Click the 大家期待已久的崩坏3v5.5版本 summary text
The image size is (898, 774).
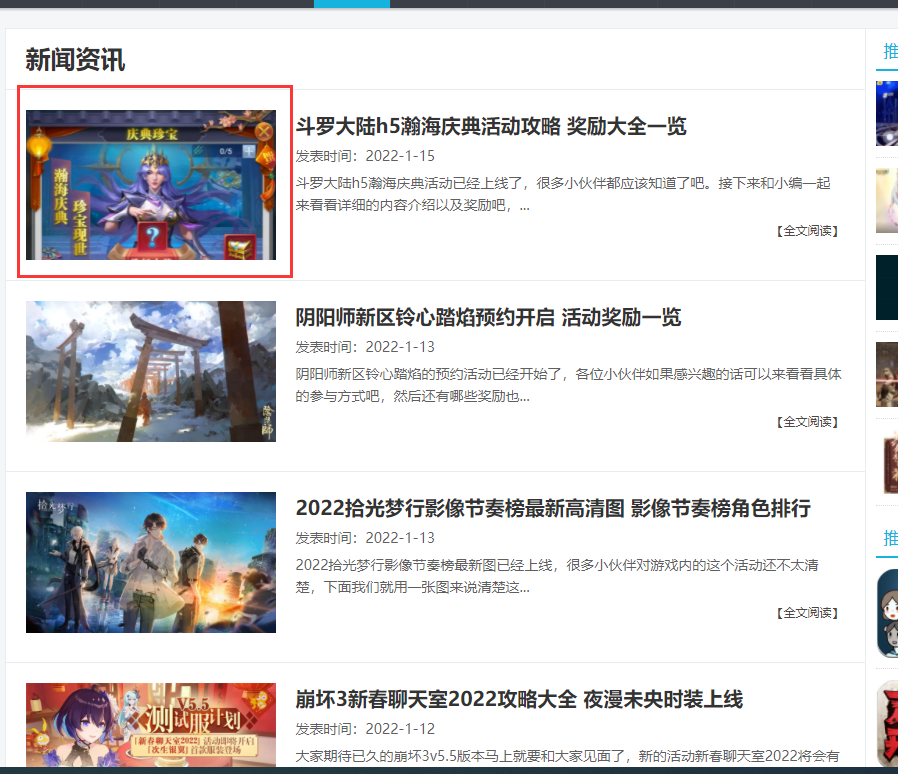(567, 756)
